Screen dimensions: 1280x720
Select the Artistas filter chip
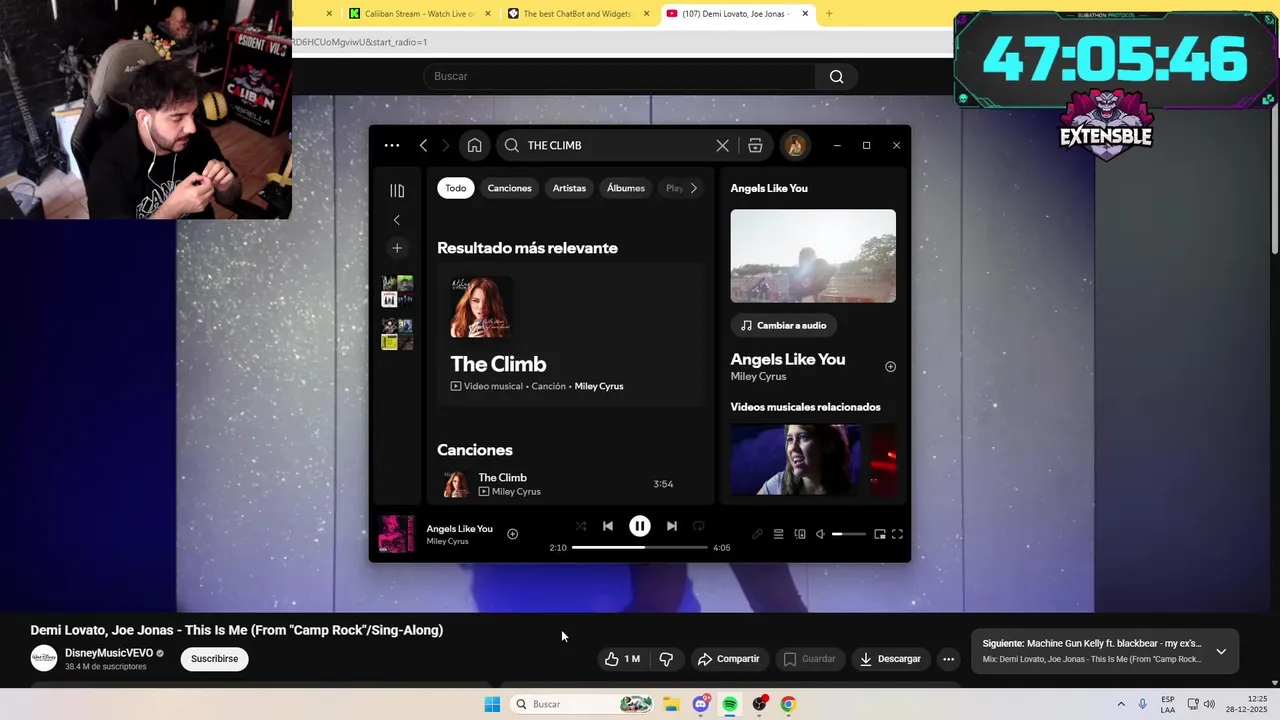pyautogui.click(x=569, y=188)
